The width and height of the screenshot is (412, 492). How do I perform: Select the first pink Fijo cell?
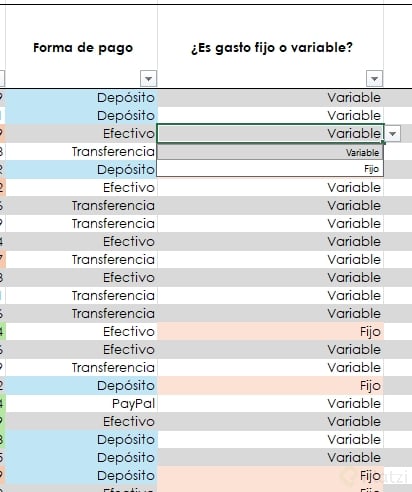pyautogui.click(x=270, y=332)
